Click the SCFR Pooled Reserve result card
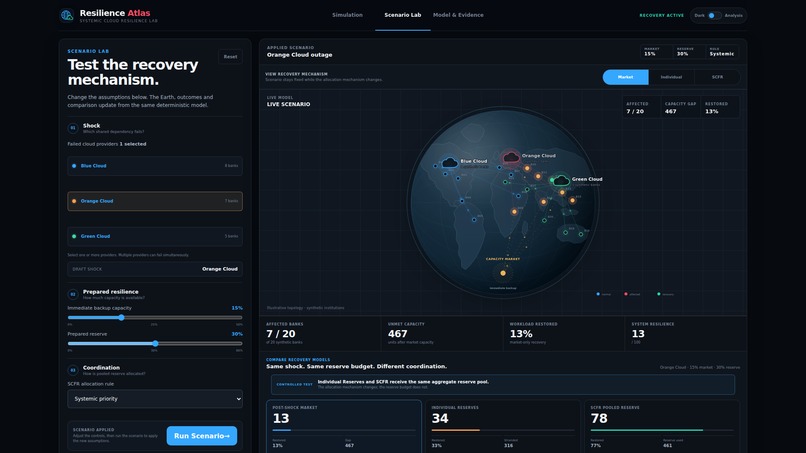This screenshot has height=453, width=806. point(662,427)
